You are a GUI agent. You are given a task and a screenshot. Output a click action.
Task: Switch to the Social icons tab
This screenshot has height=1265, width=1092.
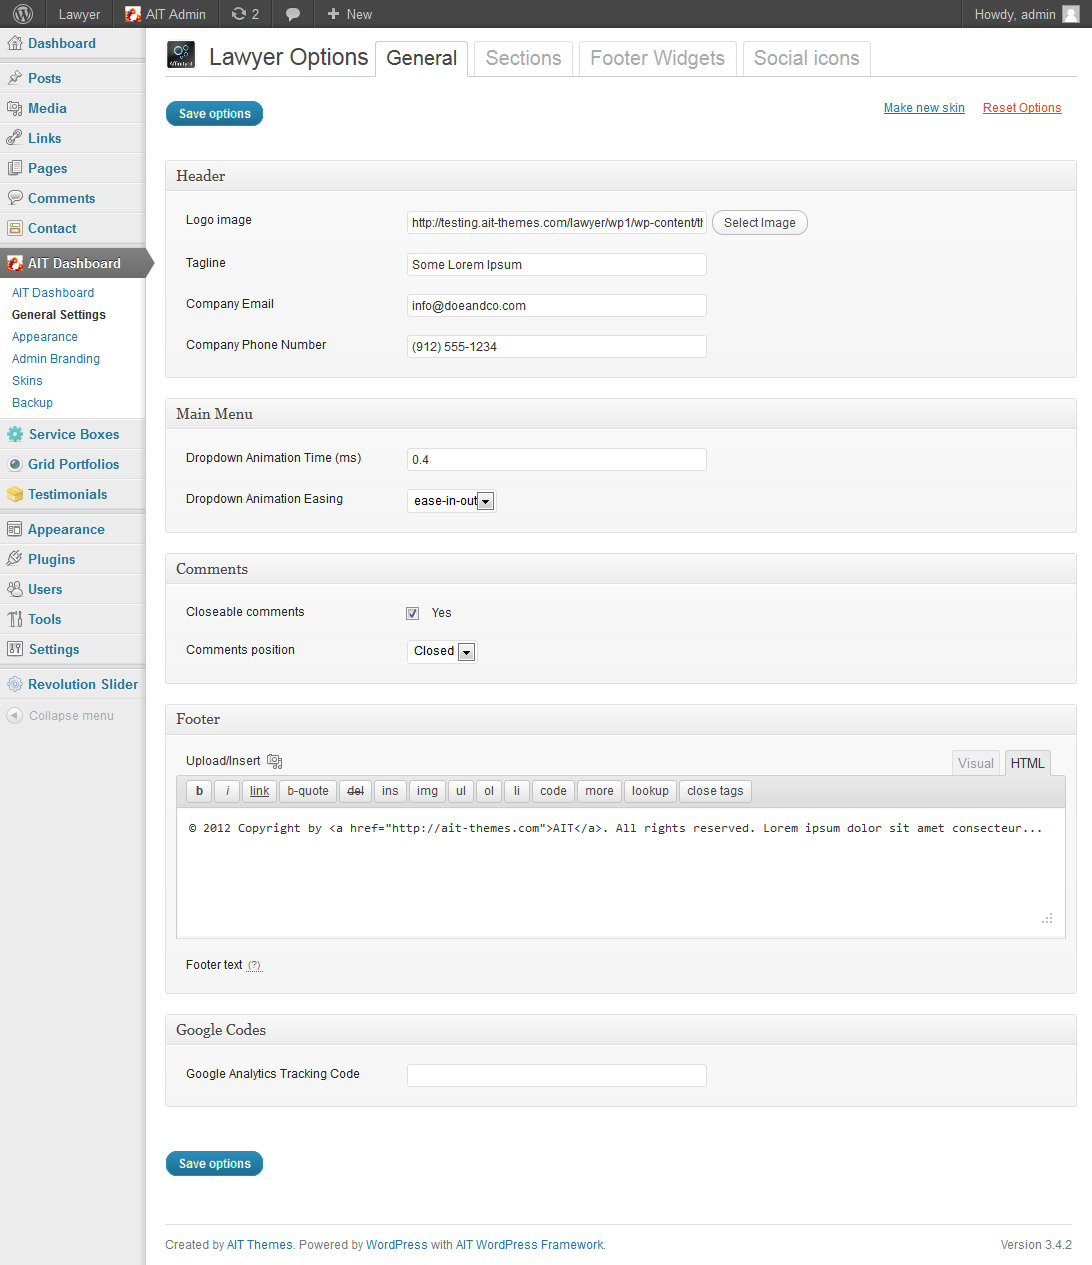[806, 58]
